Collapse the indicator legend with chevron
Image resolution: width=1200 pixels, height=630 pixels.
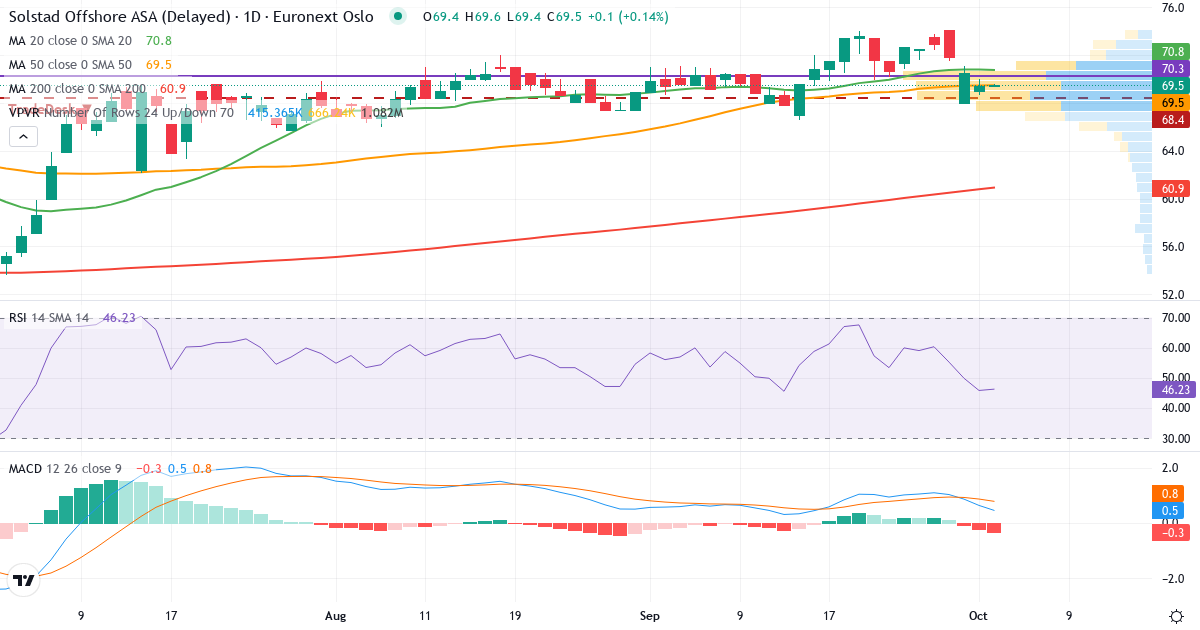(24, 139)
